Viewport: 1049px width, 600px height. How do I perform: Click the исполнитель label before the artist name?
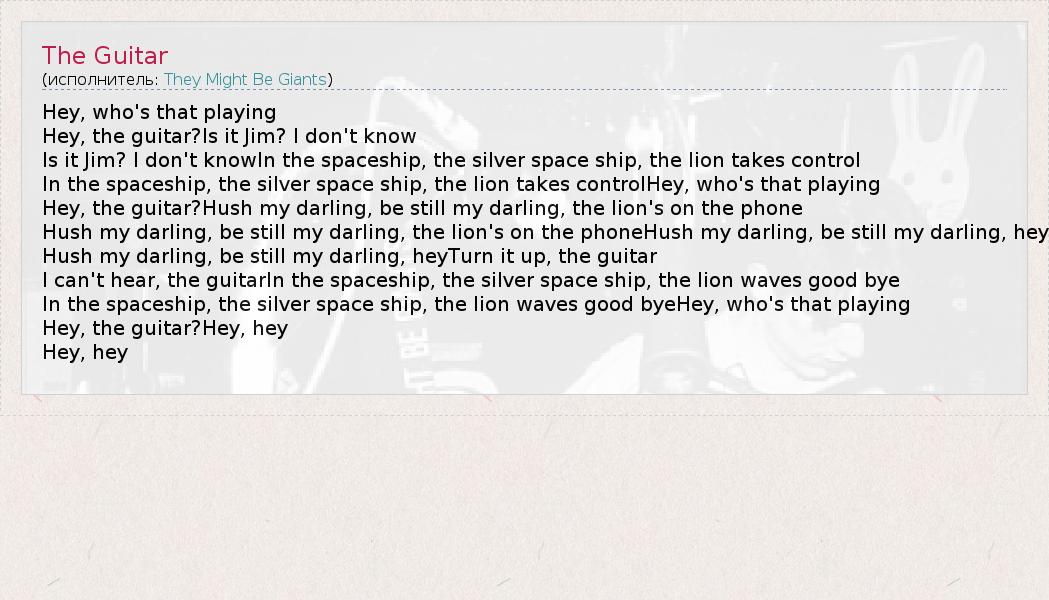pyautogui.click(x=102, y=79)
